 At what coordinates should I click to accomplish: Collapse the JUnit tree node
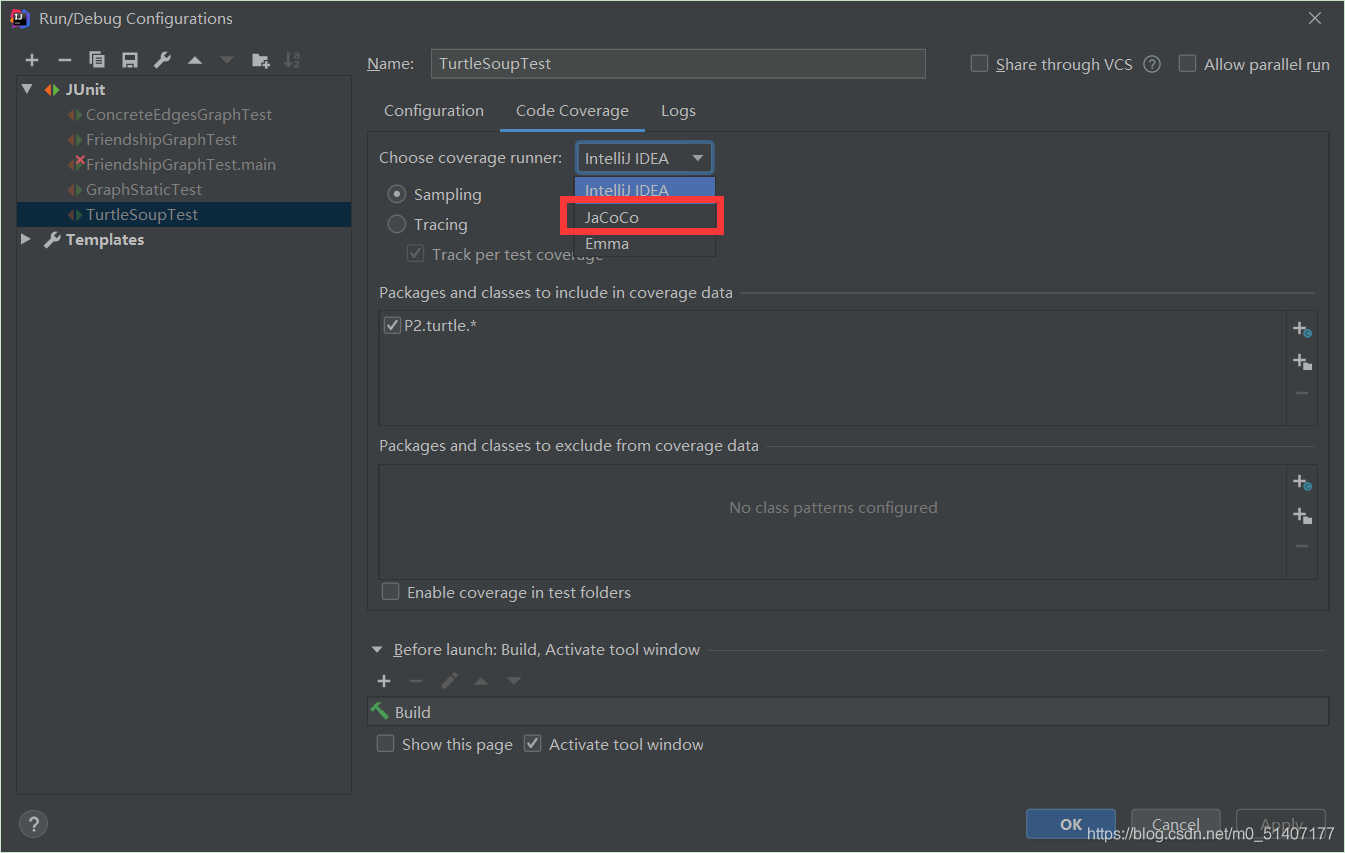point(27,89)
